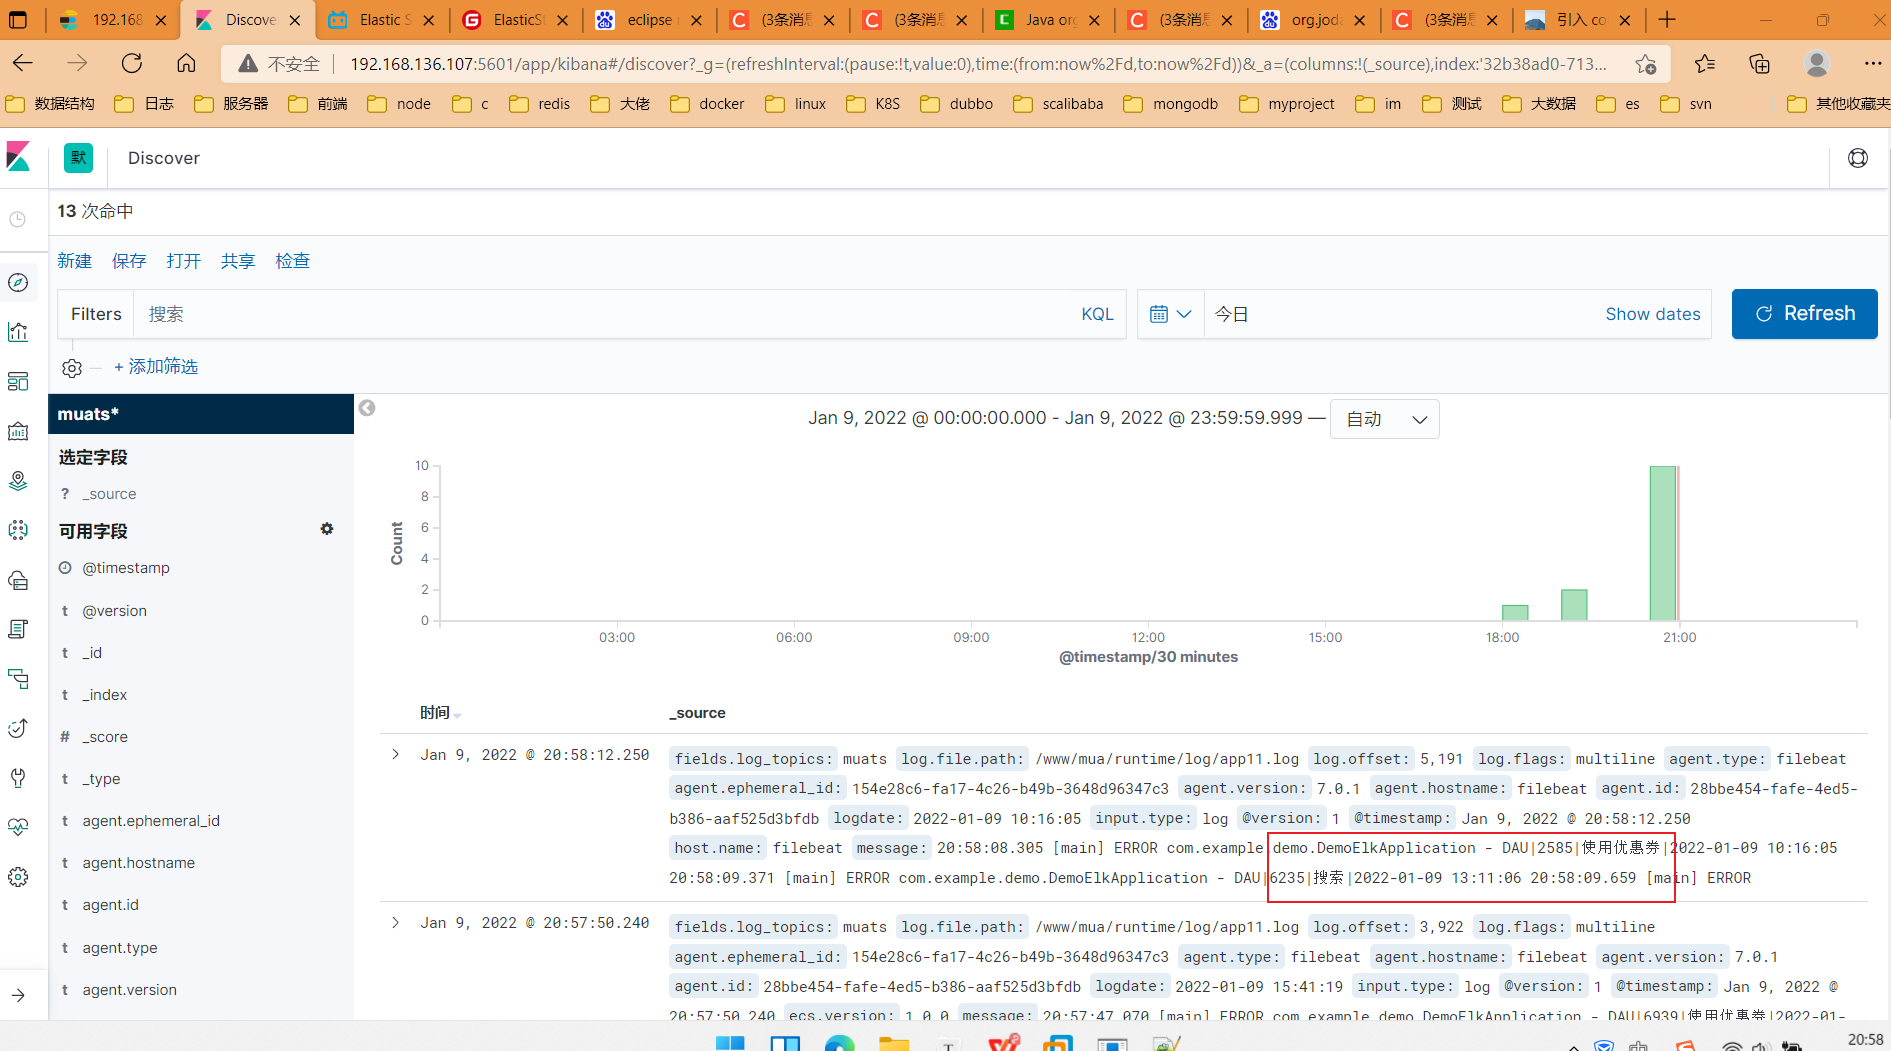Click the Refresh button

pos(1804,314)
